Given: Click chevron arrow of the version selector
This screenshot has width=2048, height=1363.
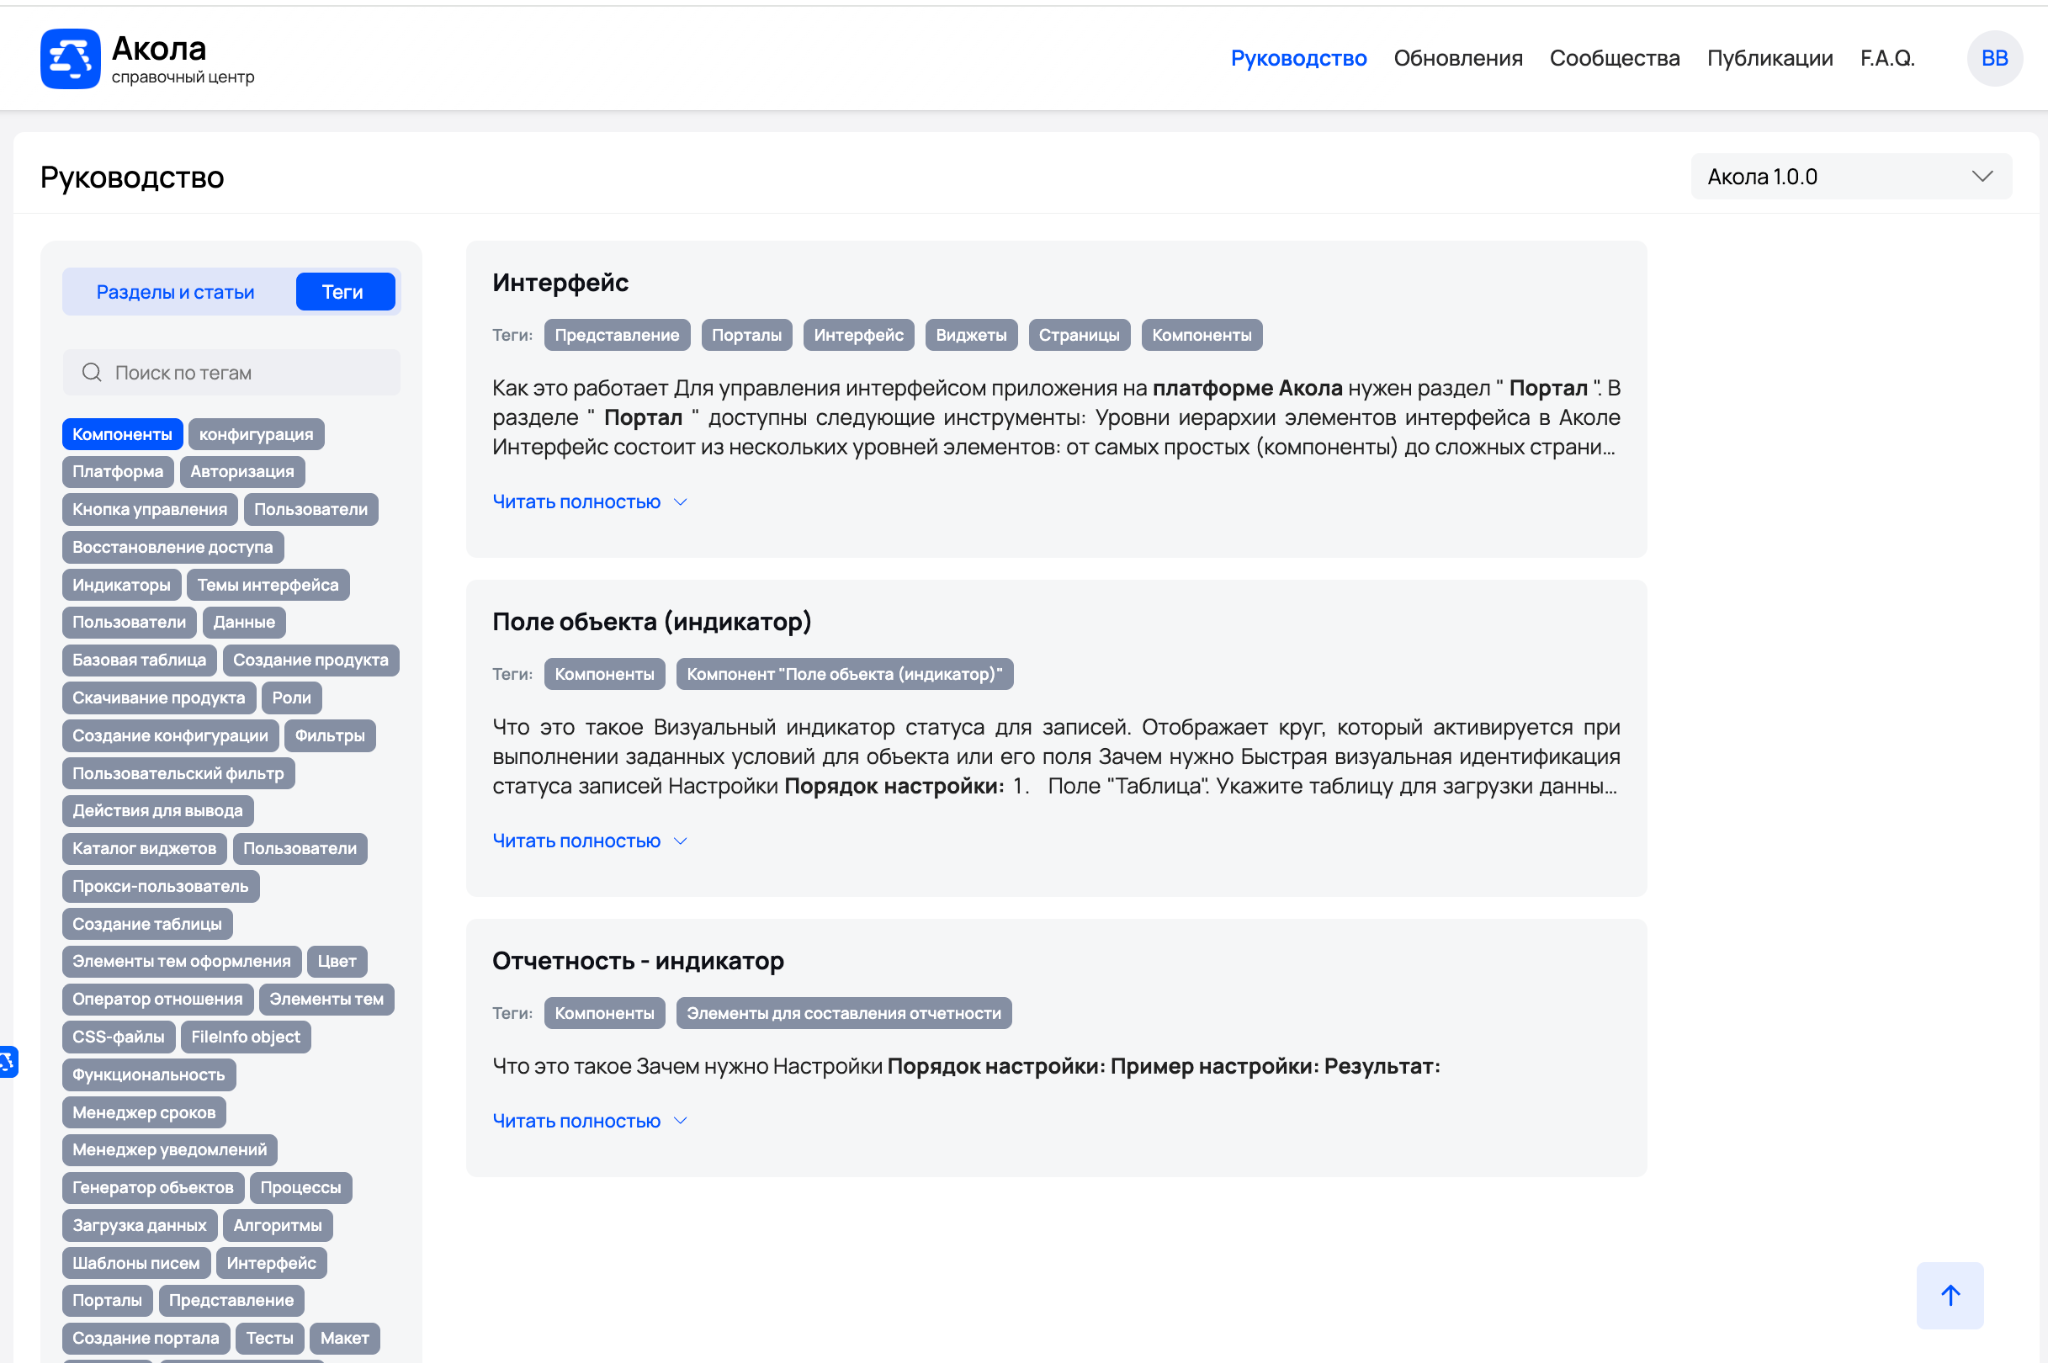Looking at the screenshot, I should 1982,176.
